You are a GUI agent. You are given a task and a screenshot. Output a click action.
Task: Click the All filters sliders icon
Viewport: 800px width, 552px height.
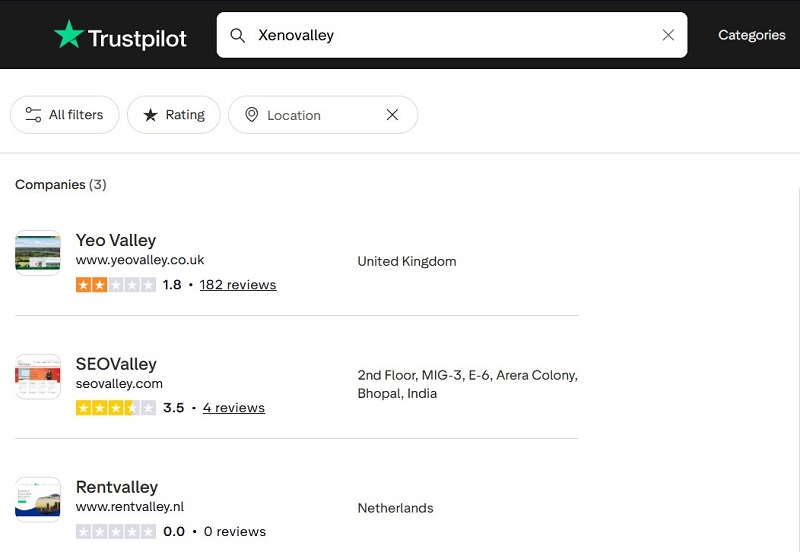tap(33, 115)
